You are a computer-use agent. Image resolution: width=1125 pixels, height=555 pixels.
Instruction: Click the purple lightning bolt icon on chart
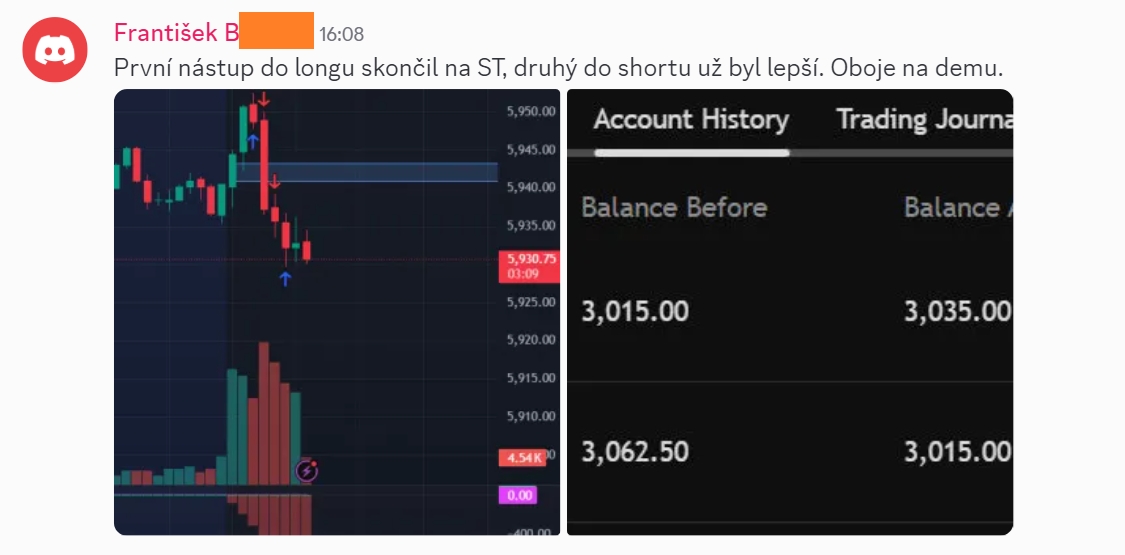(307, 471)
